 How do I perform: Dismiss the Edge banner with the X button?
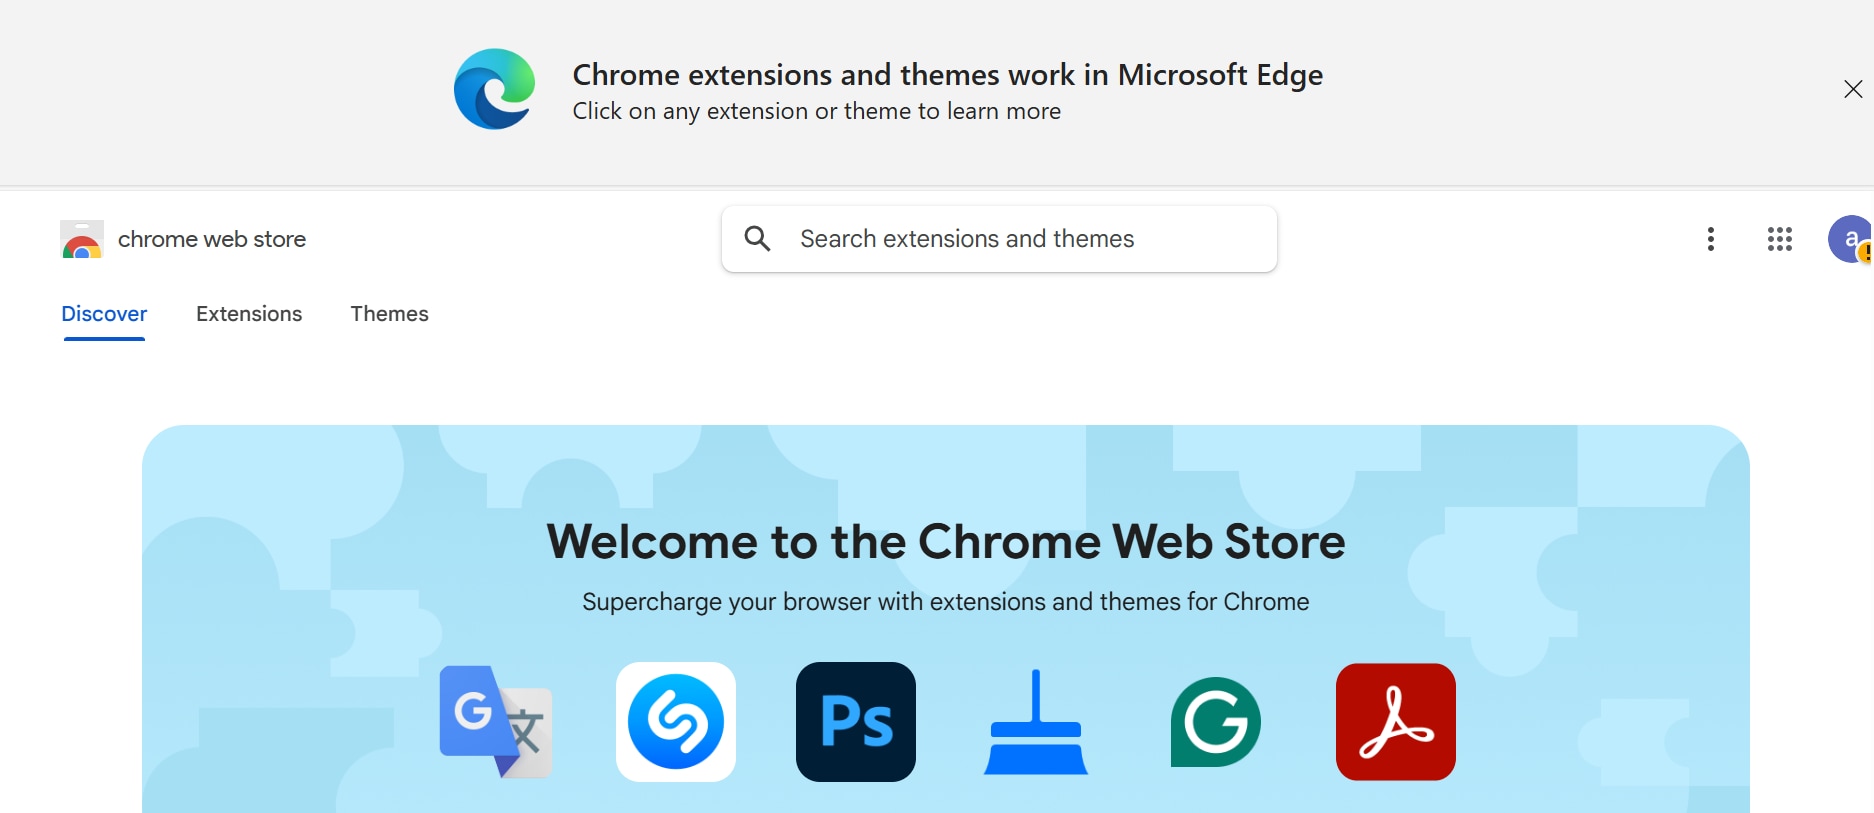1852,89
